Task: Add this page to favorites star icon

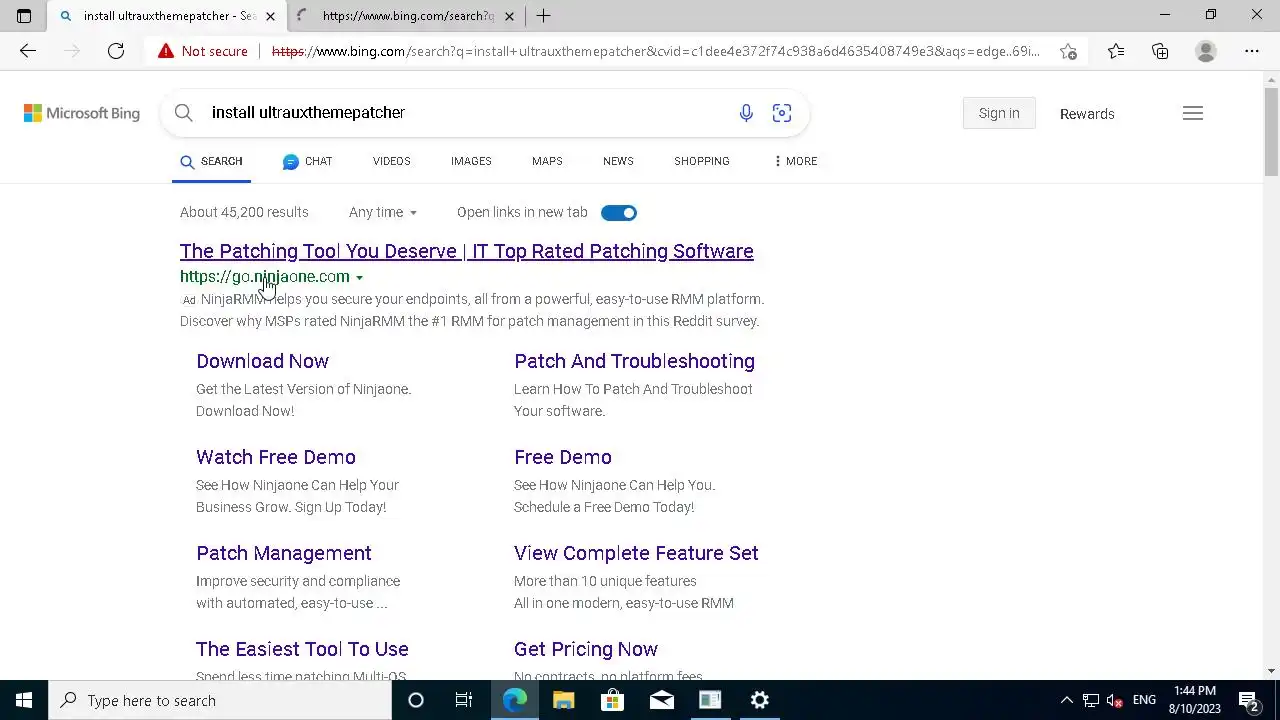Action: [1068, 51]
